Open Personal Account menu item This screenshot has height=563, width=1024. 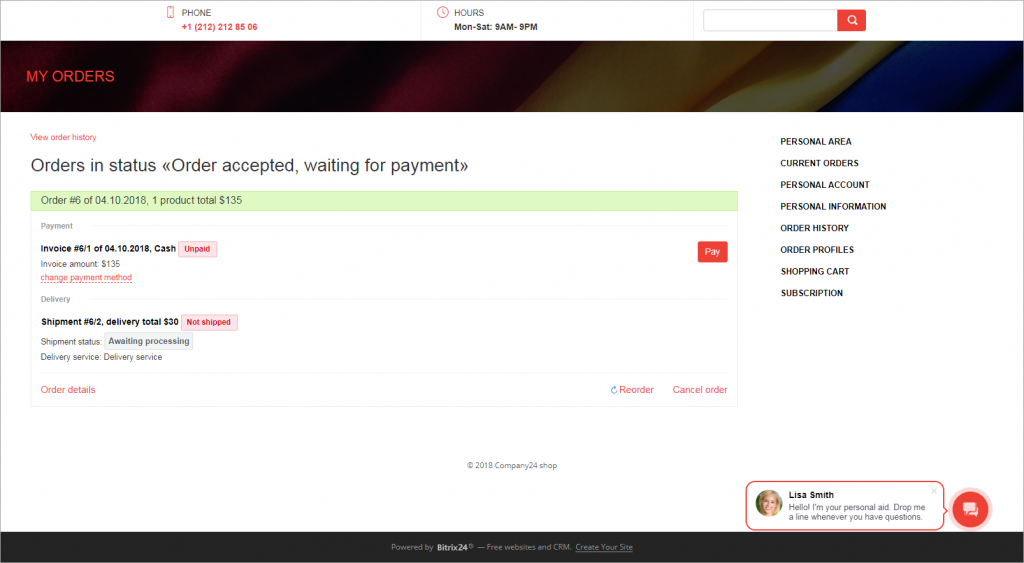[825, 185]
